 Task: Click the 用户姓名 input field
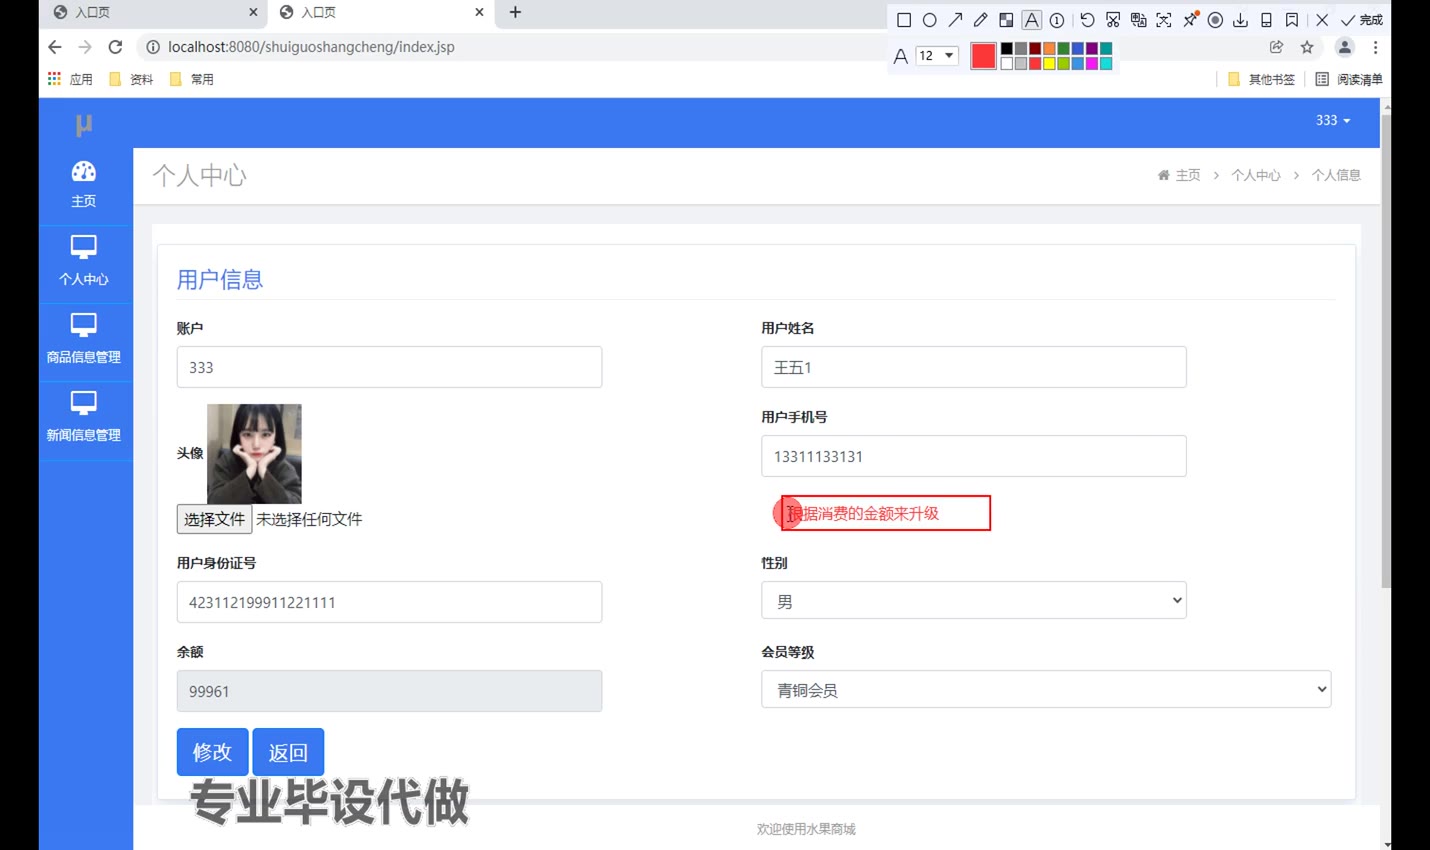click(974, 367)
